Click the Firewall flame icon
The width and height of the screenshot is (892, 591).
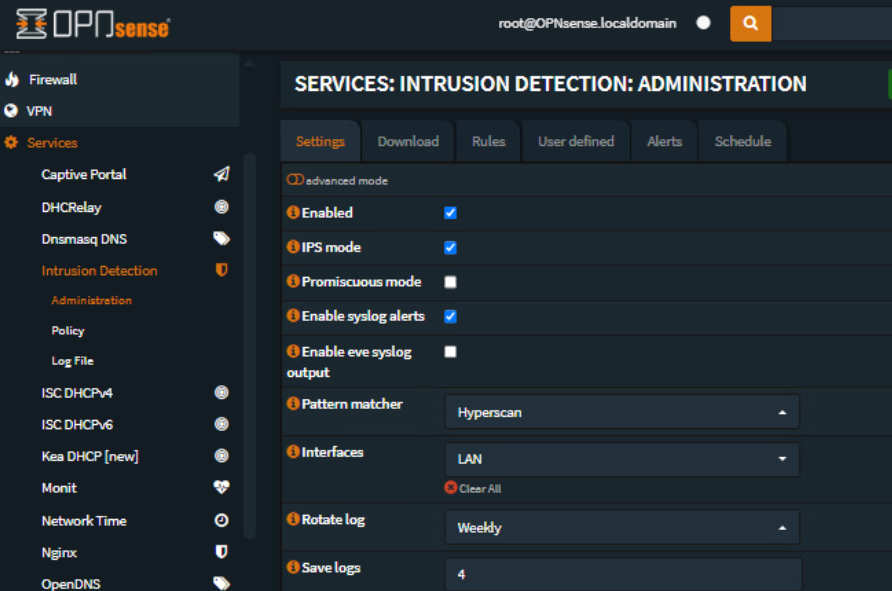click(x=13, y=80)
